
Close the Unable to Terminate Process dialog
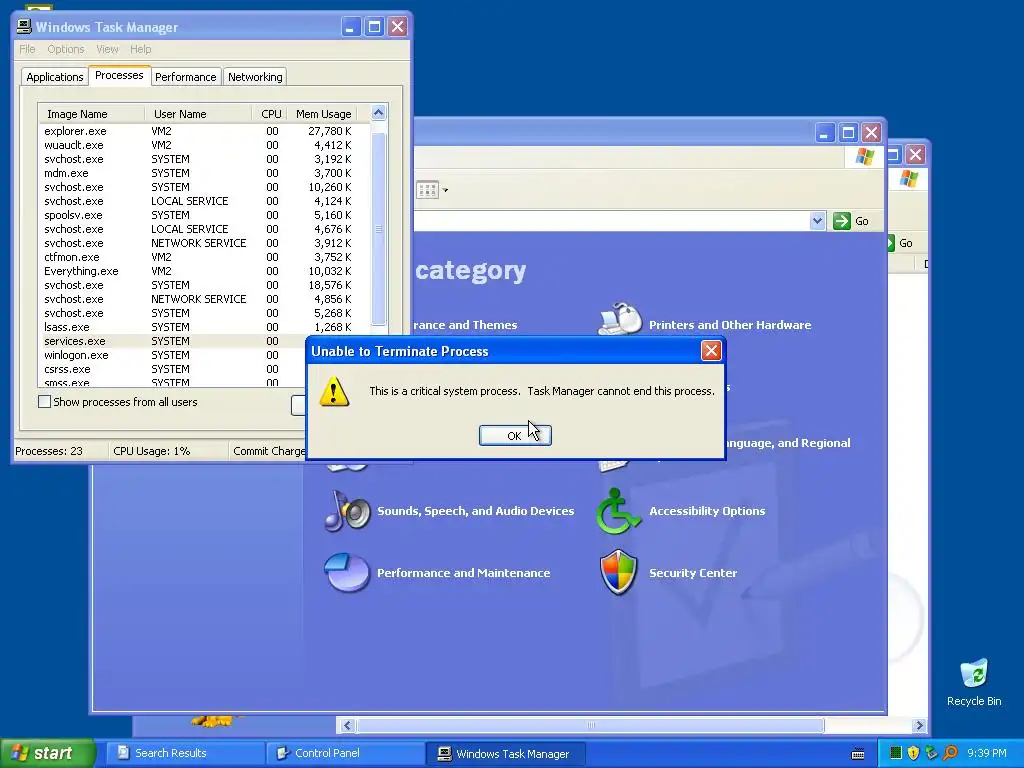click(711, 351)
